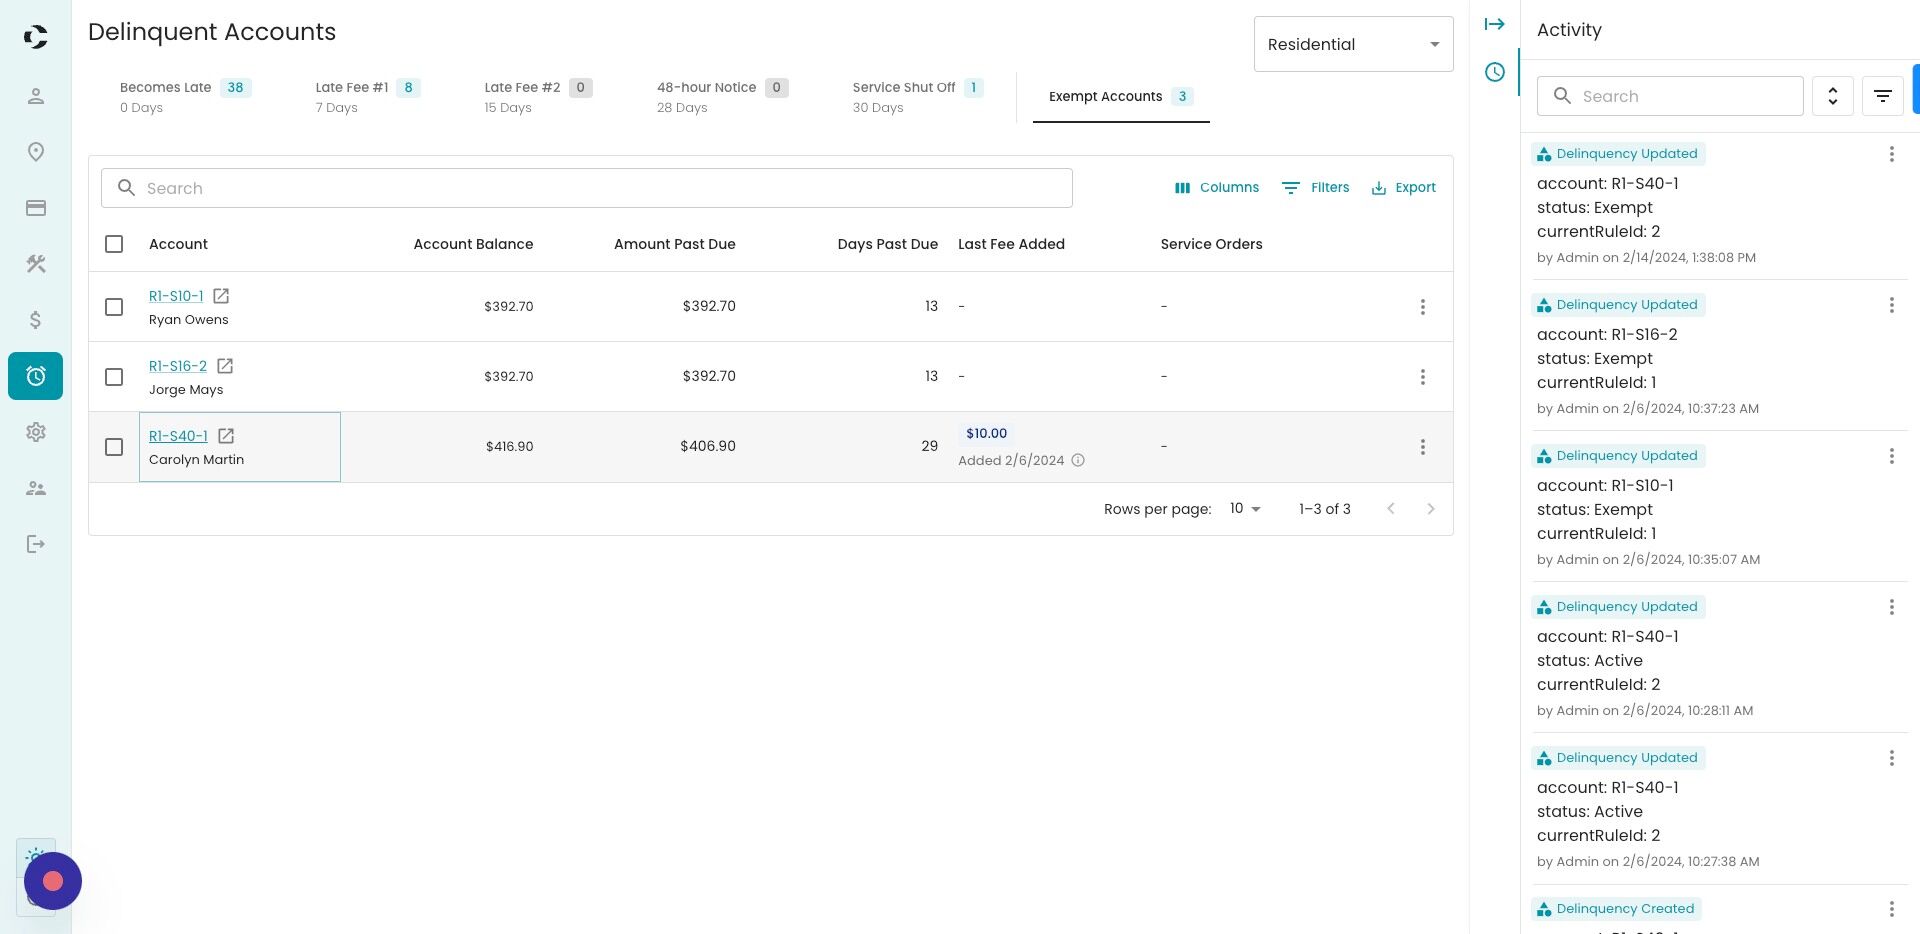Open the billing dollar sign sidebar icon
Viewport: 1920px width, 934px height.
[36, 320]
